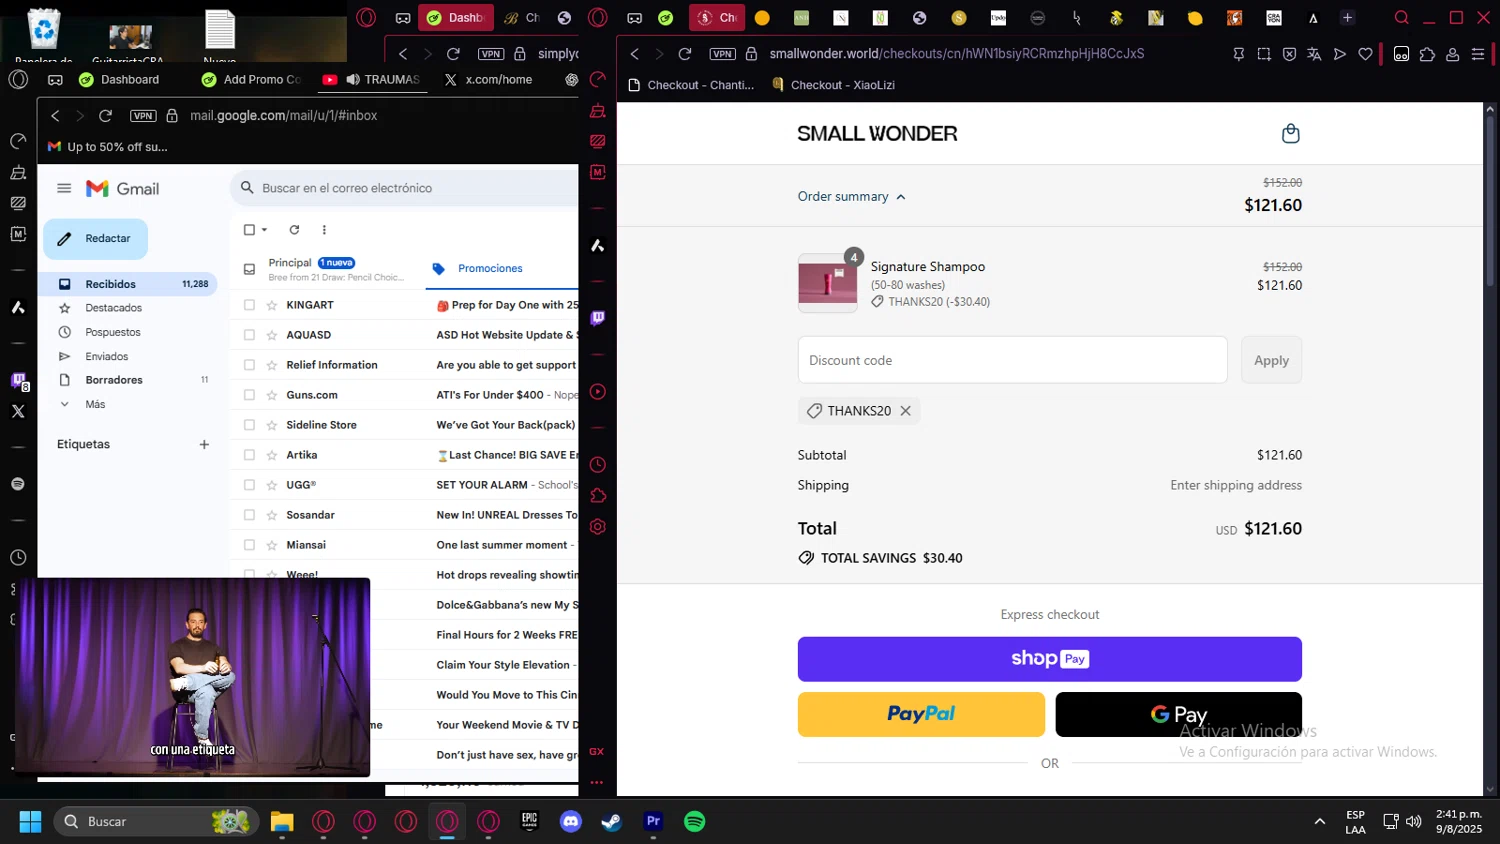The width and height of the screenshot is (1500, 844).
Task: Reload the smallwonder.world checkout page
Action: [x=685, y=54]
